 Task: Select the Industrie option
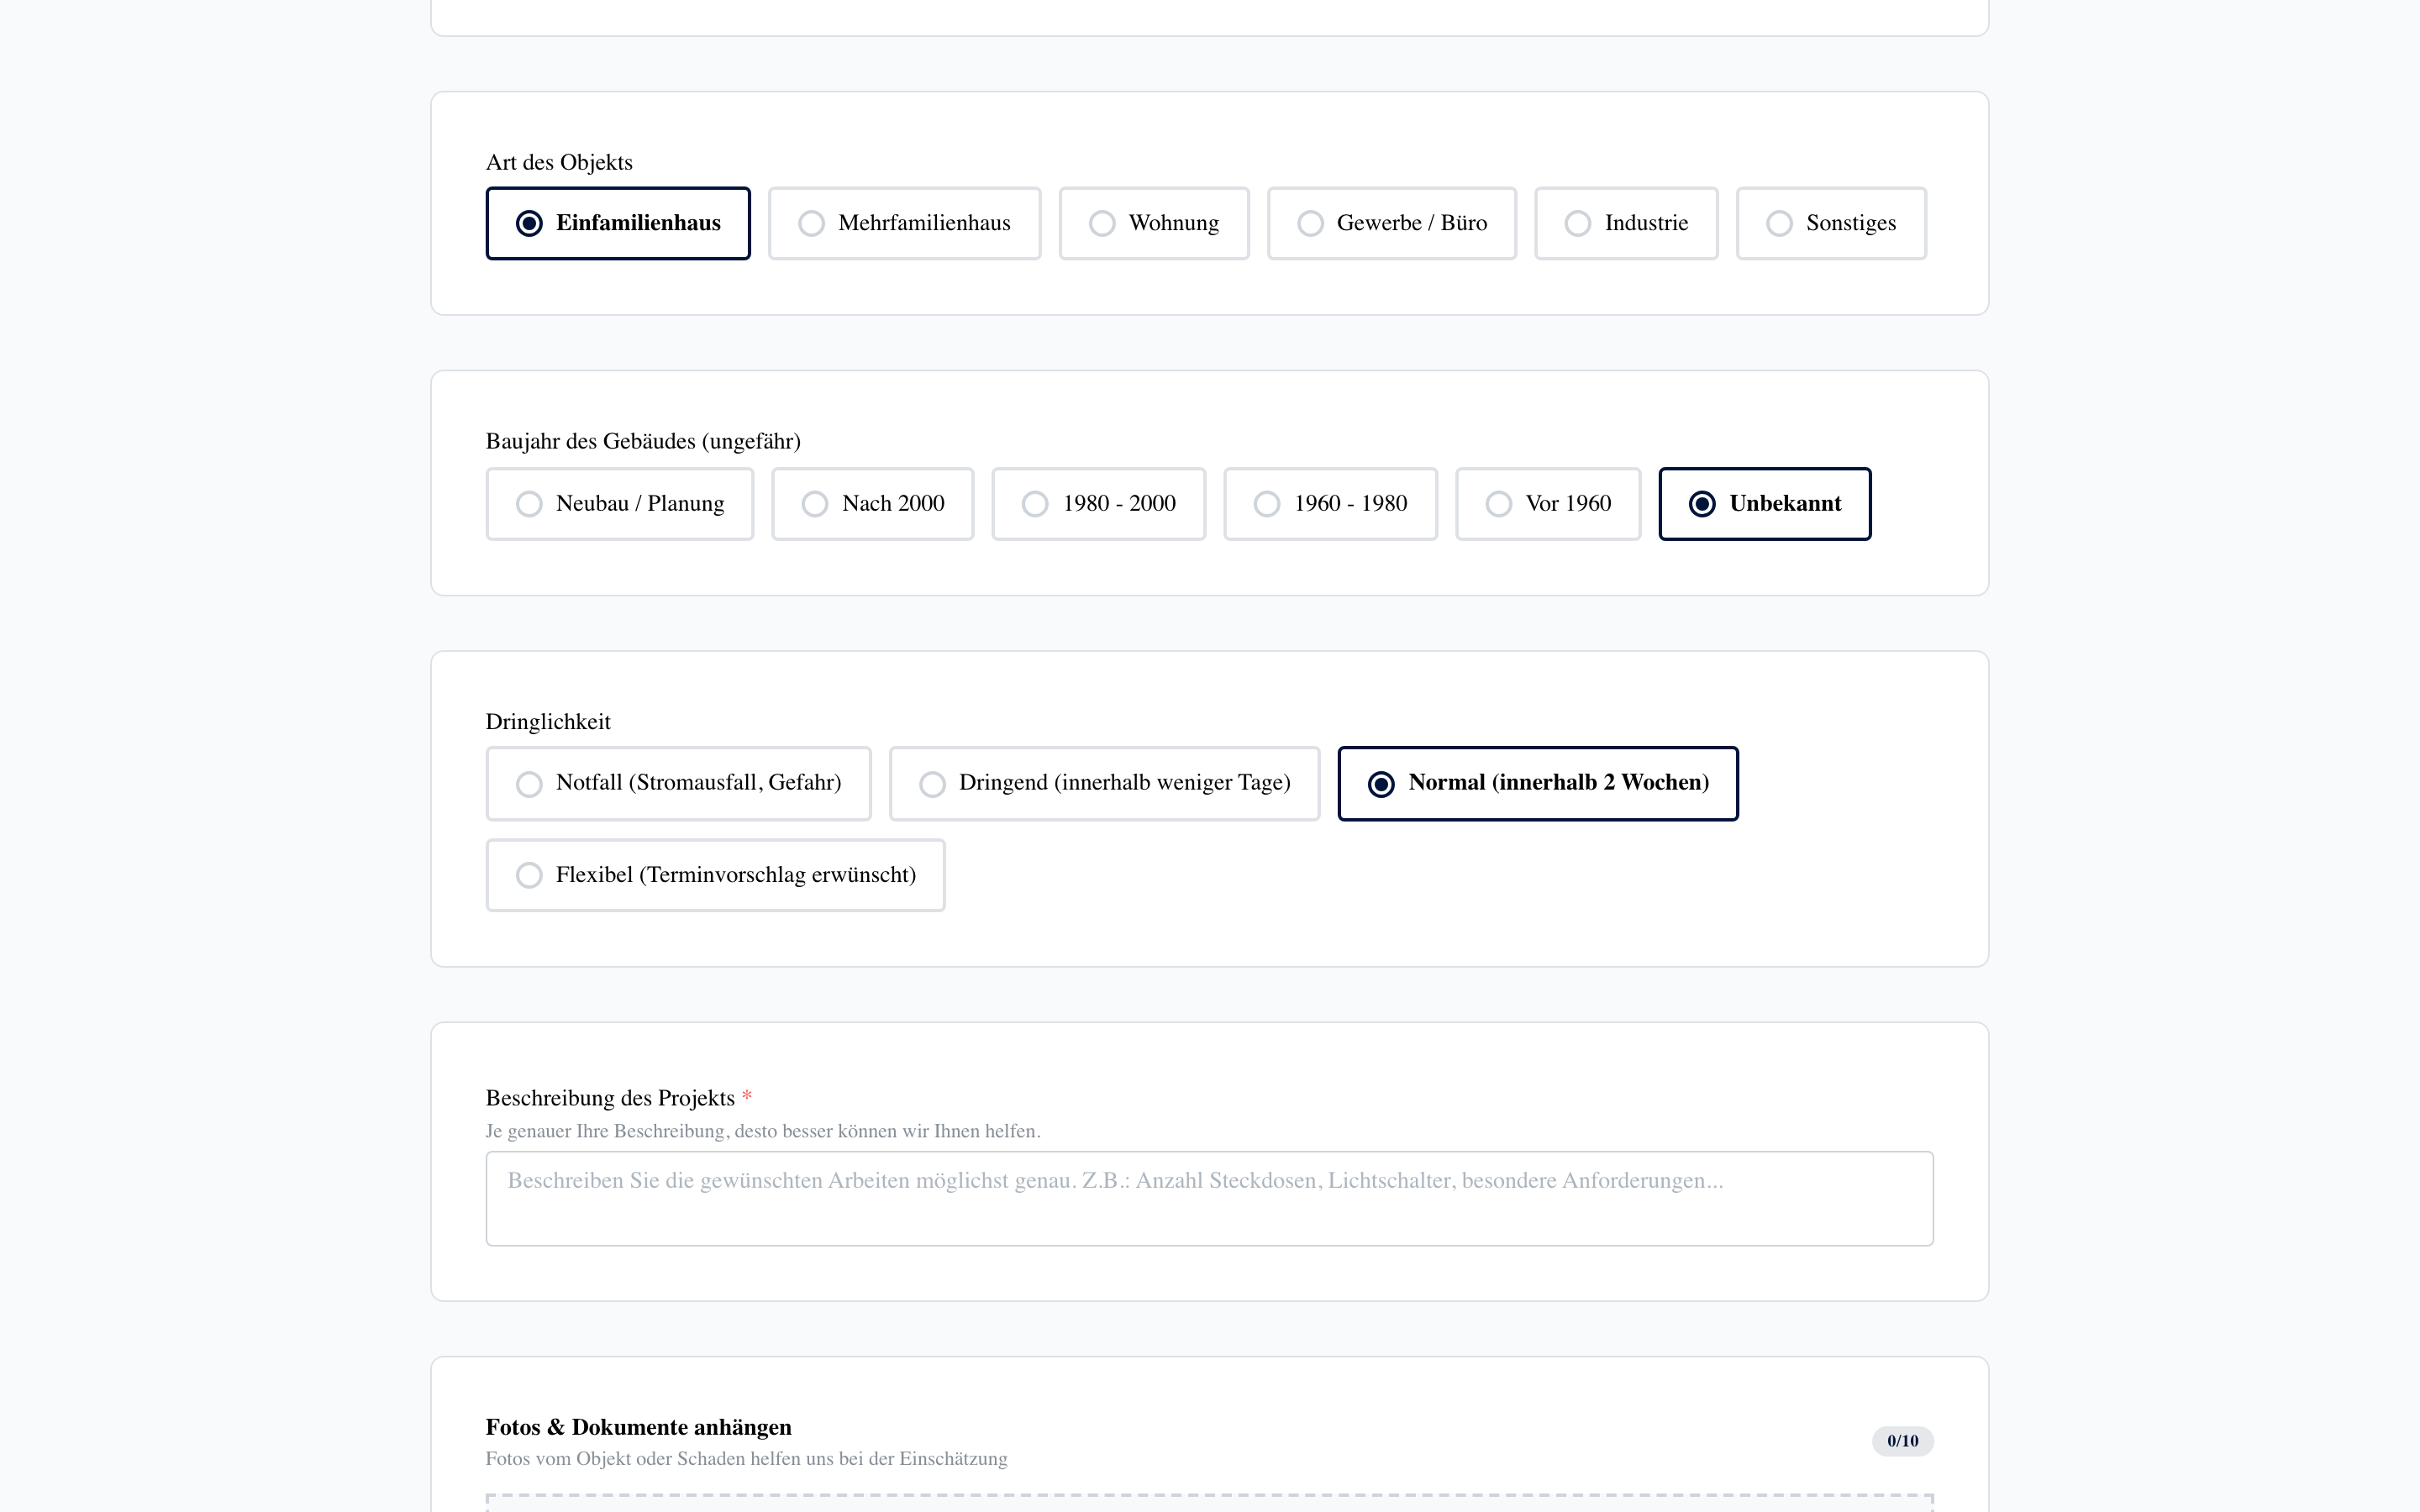click(1626, 223)
